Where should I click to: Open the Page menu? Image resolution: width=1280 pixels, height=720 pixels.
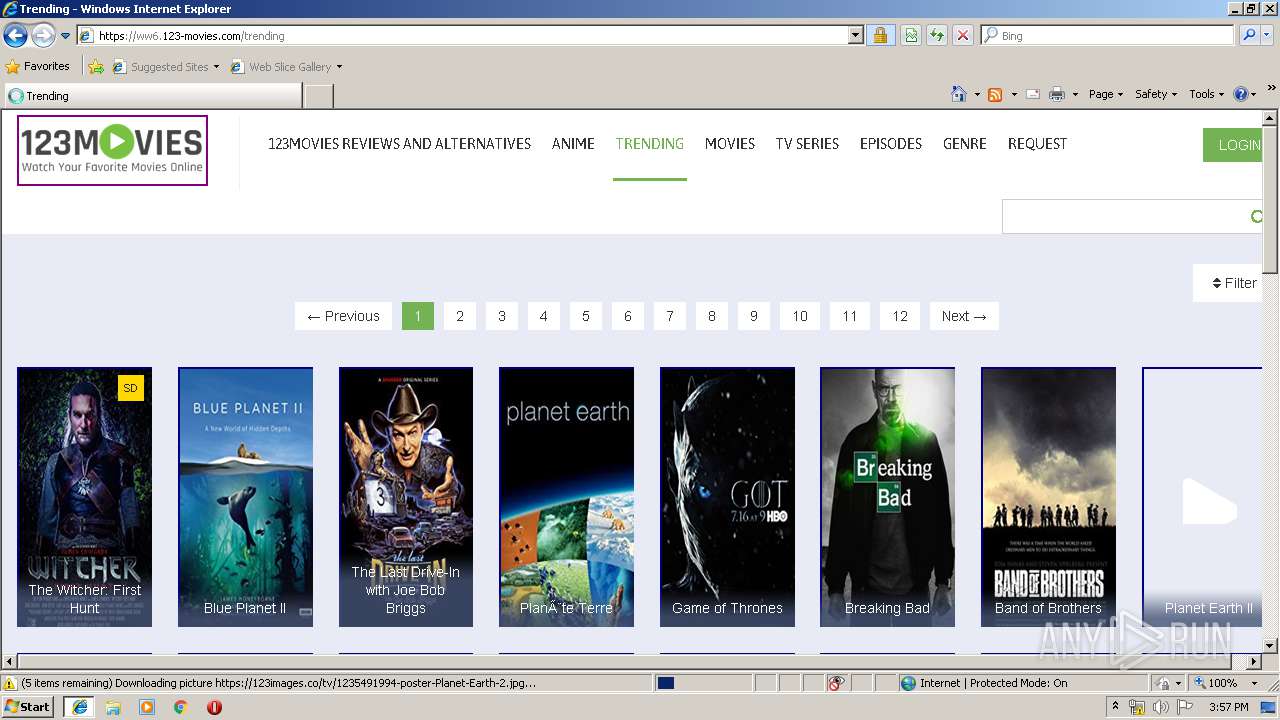(x=1105, y=94)
